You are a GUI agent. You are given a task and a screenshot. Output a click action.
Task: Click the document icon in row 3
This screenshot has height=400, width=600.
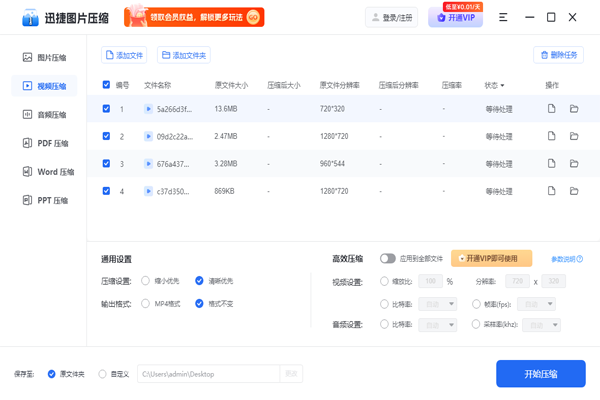[x=551, y=162]
